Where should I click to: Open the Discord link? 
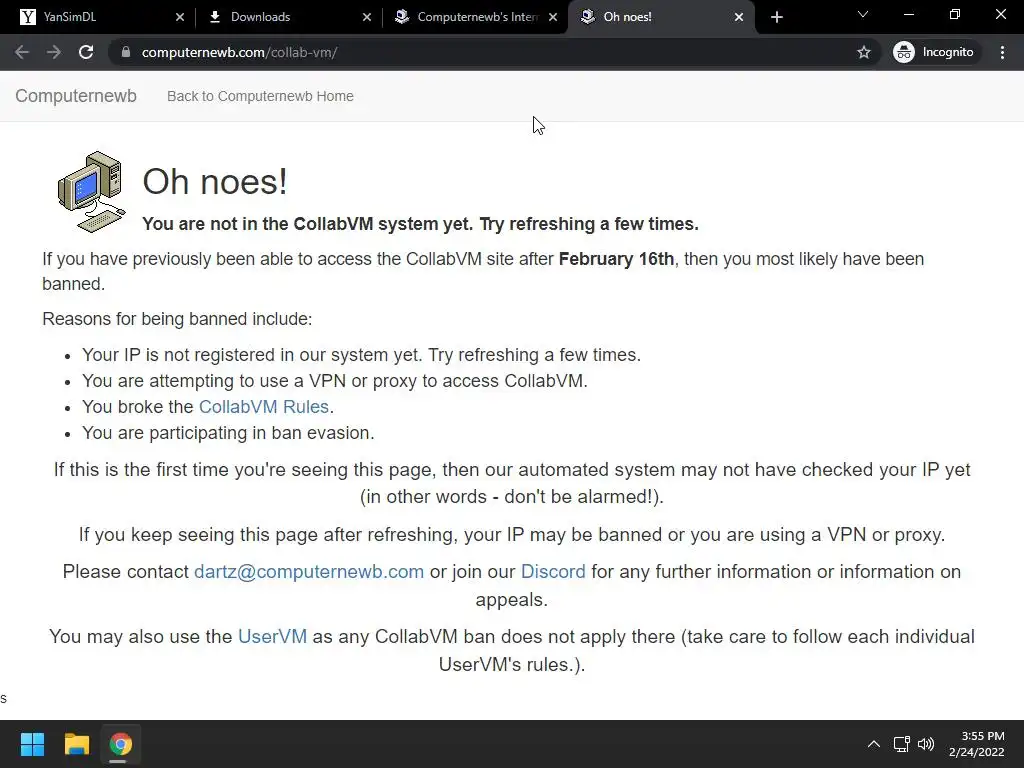(x=552, y=571)
